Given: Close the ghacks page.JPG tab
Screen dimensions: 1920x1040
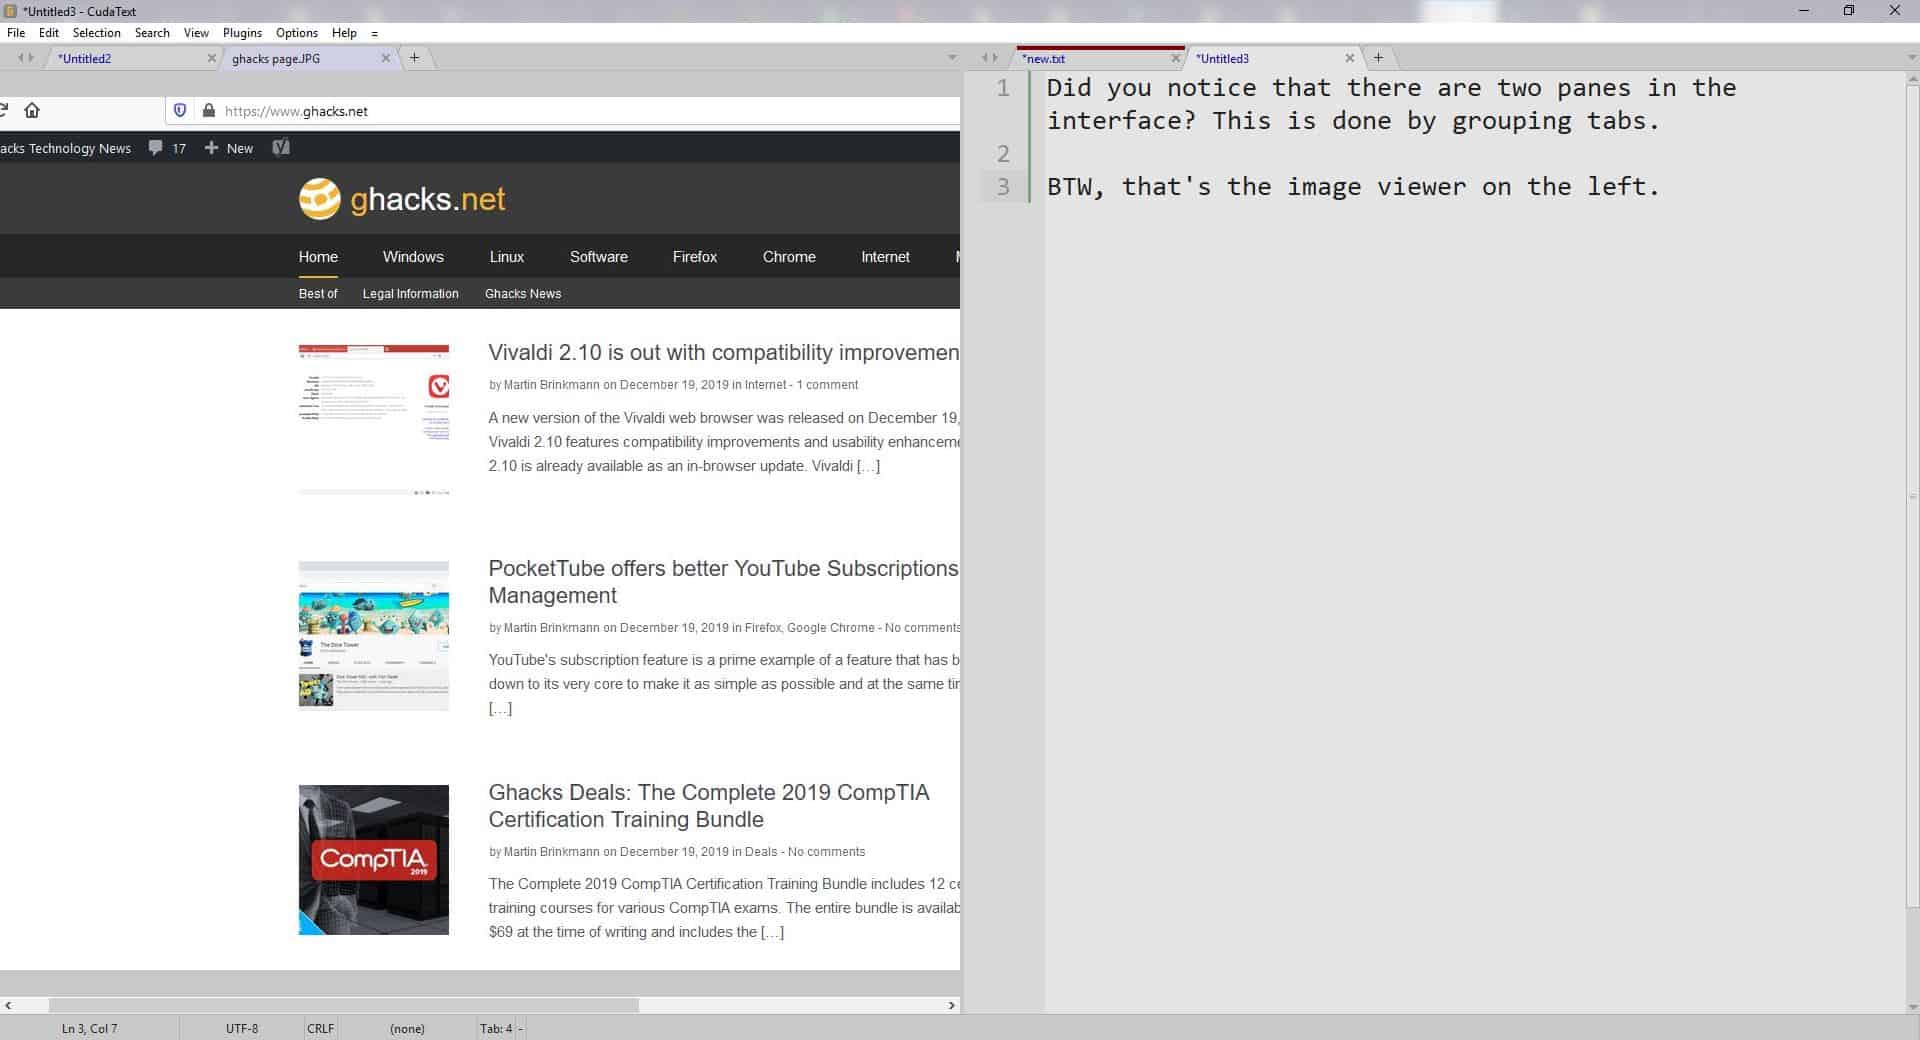Looking at the screenshot, I should (386, 58).
